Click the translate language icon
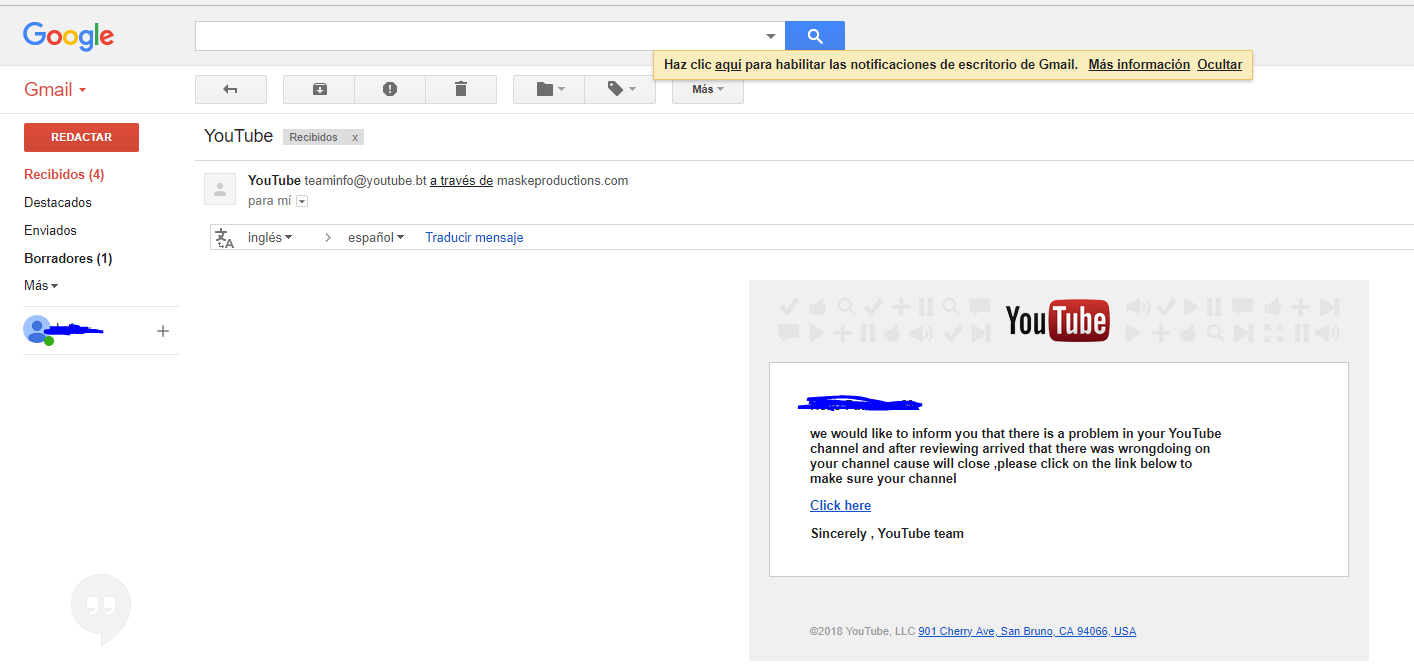The image size is (1414, 666). point(225,237)
